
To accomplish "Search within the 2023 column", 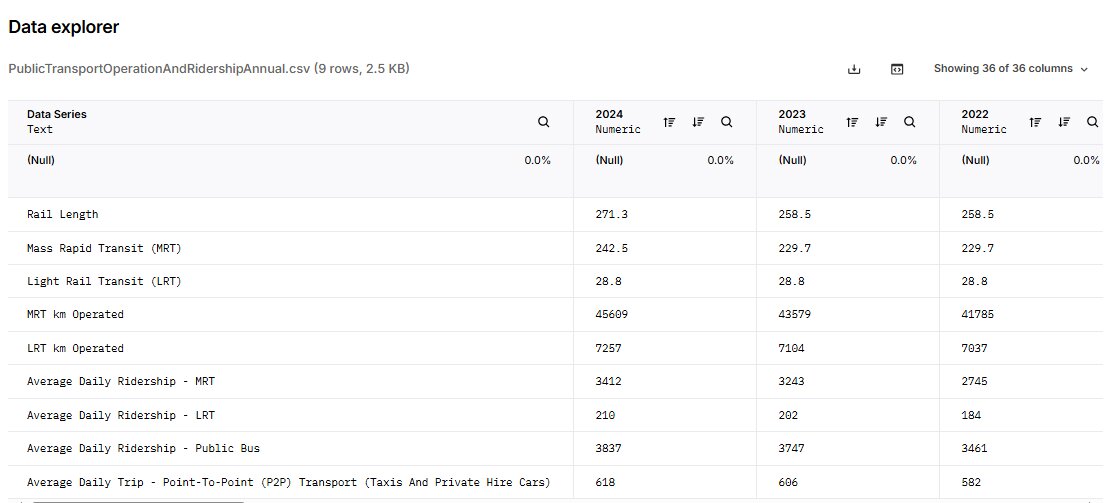I will coord(910,122).
